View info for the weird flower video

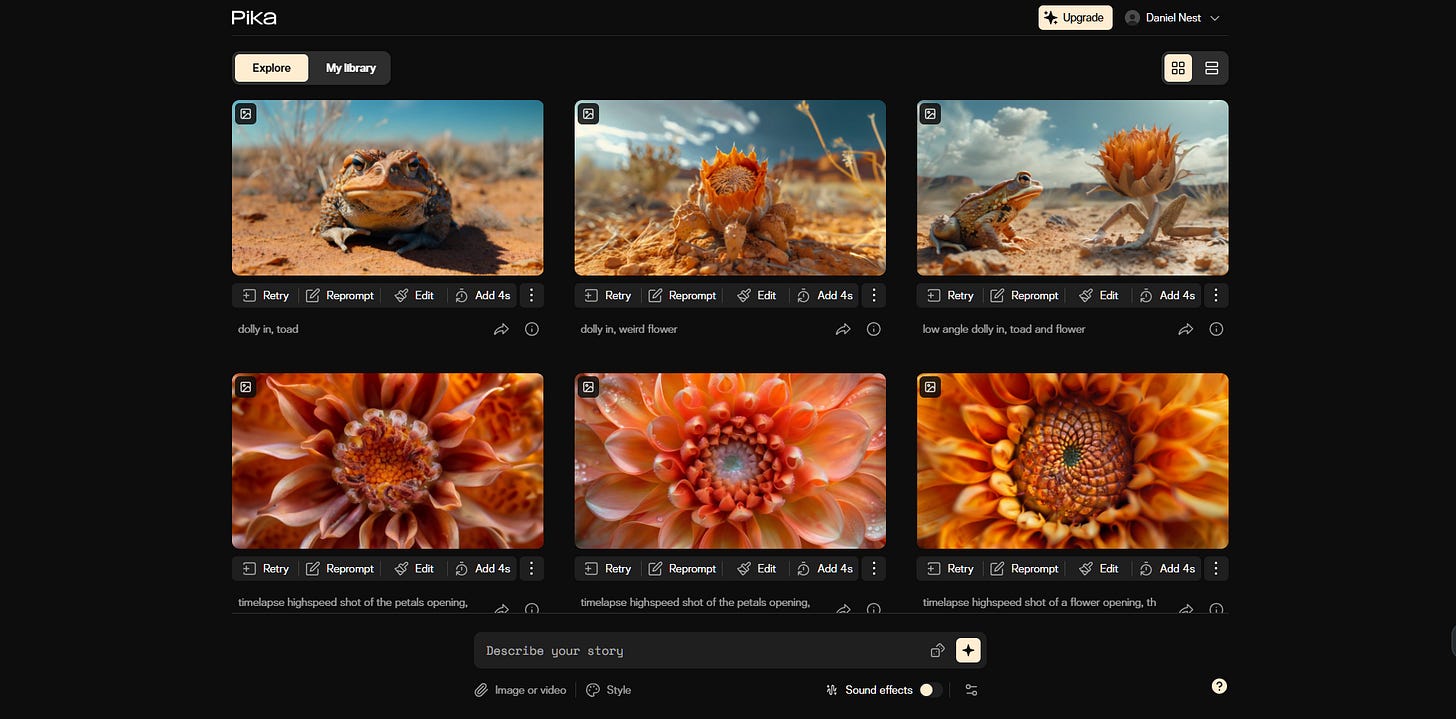(x=873, y=328)
